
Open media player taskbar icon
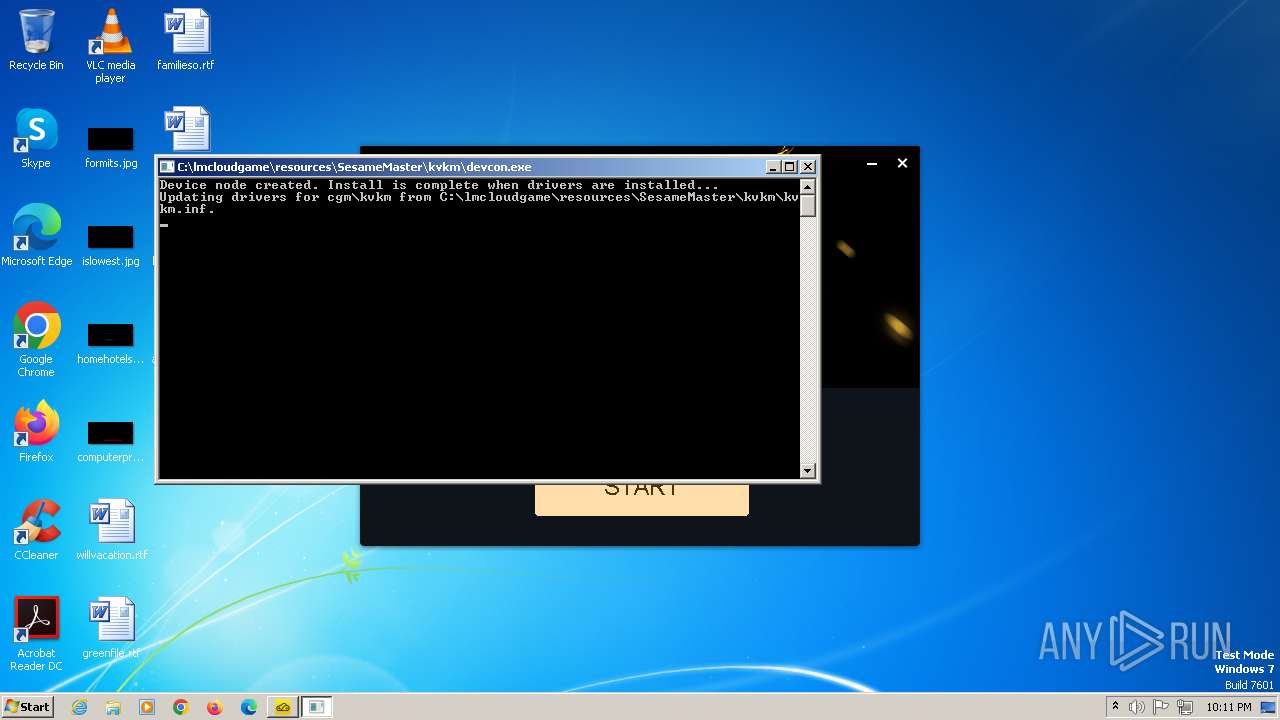tap(147, 707)
